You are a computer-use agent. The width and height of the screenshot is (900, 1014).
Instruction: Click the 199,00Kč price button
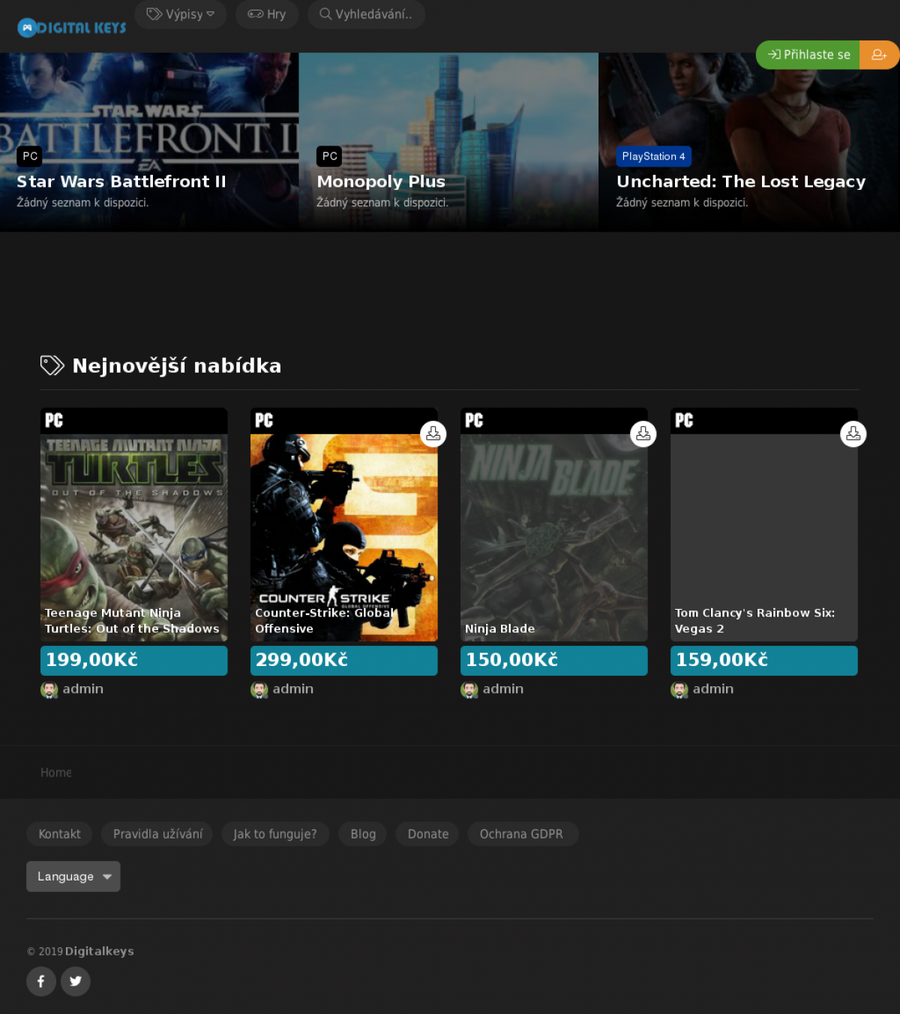(x=134, y=660)
